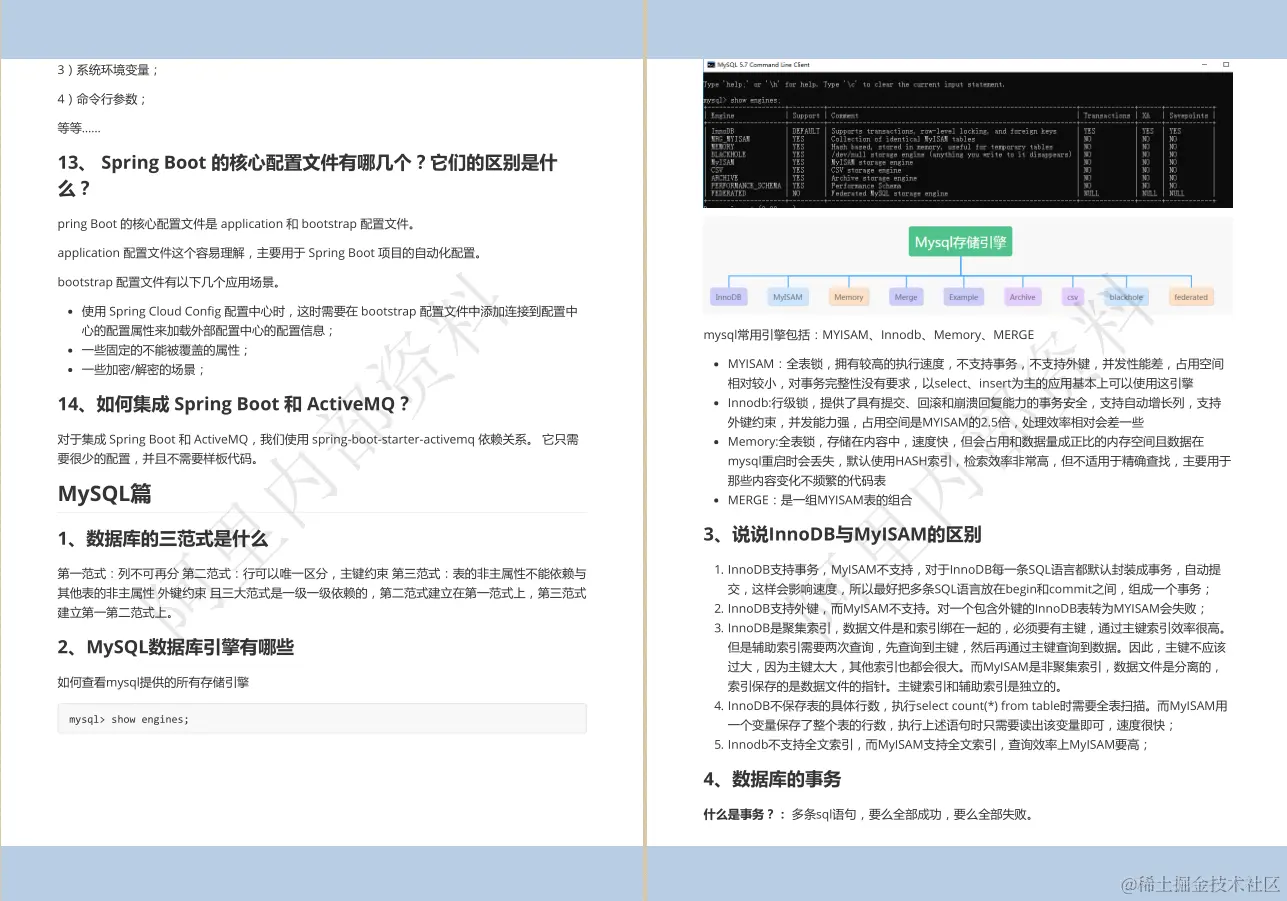This screenshot has height=901, width=1287.
Task: Select the MyISAM node in the storage engine diagram
Action: 790,296
